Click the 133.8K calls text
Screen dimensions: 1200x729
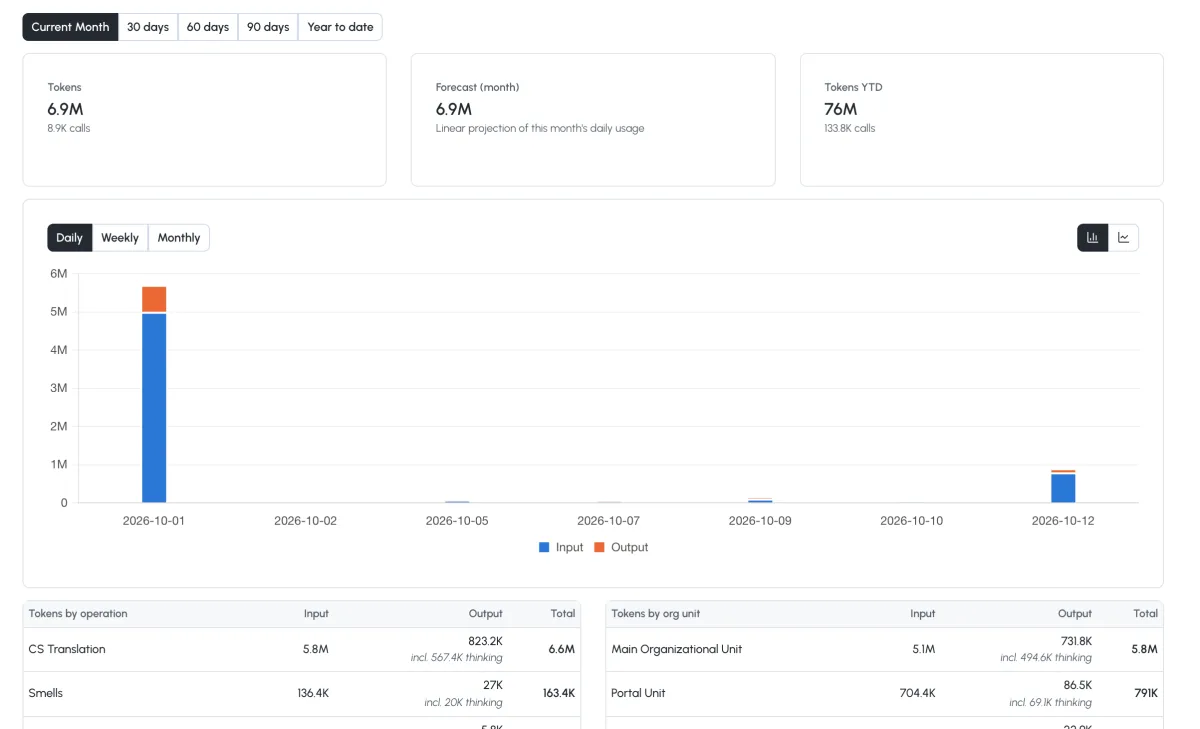tap(850, 128)
